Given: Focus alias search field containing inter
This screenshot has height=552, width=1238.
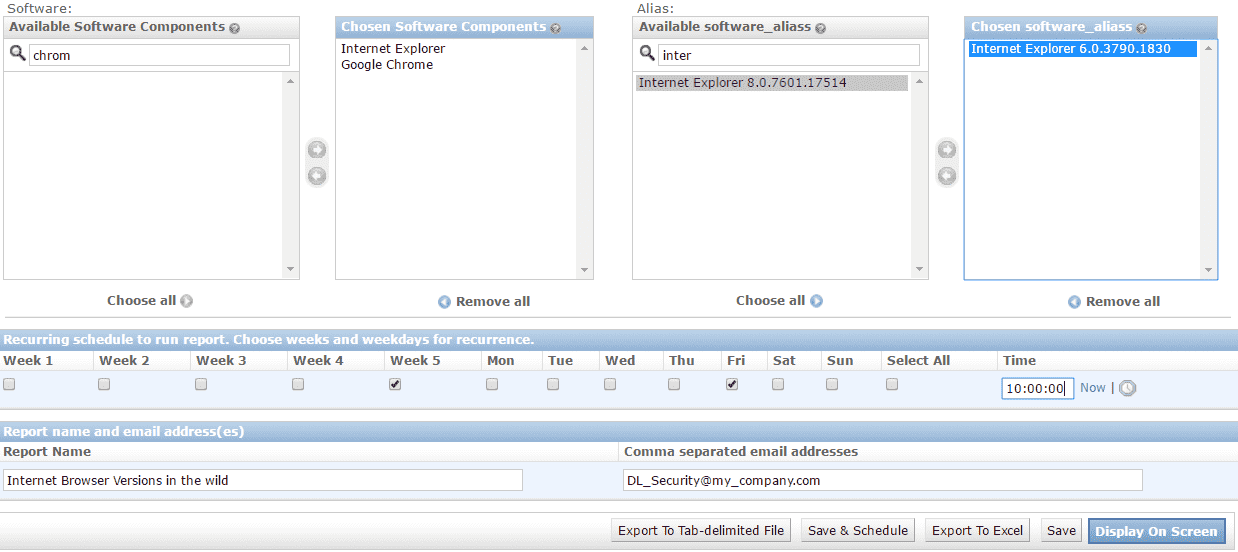Looking at the screenshot, I should click(789, 55).
